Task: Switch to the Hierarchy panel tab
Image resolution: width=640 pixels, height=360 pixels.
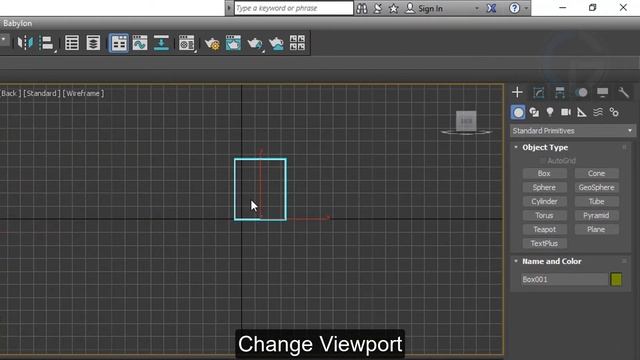Action: coord(560,93)
